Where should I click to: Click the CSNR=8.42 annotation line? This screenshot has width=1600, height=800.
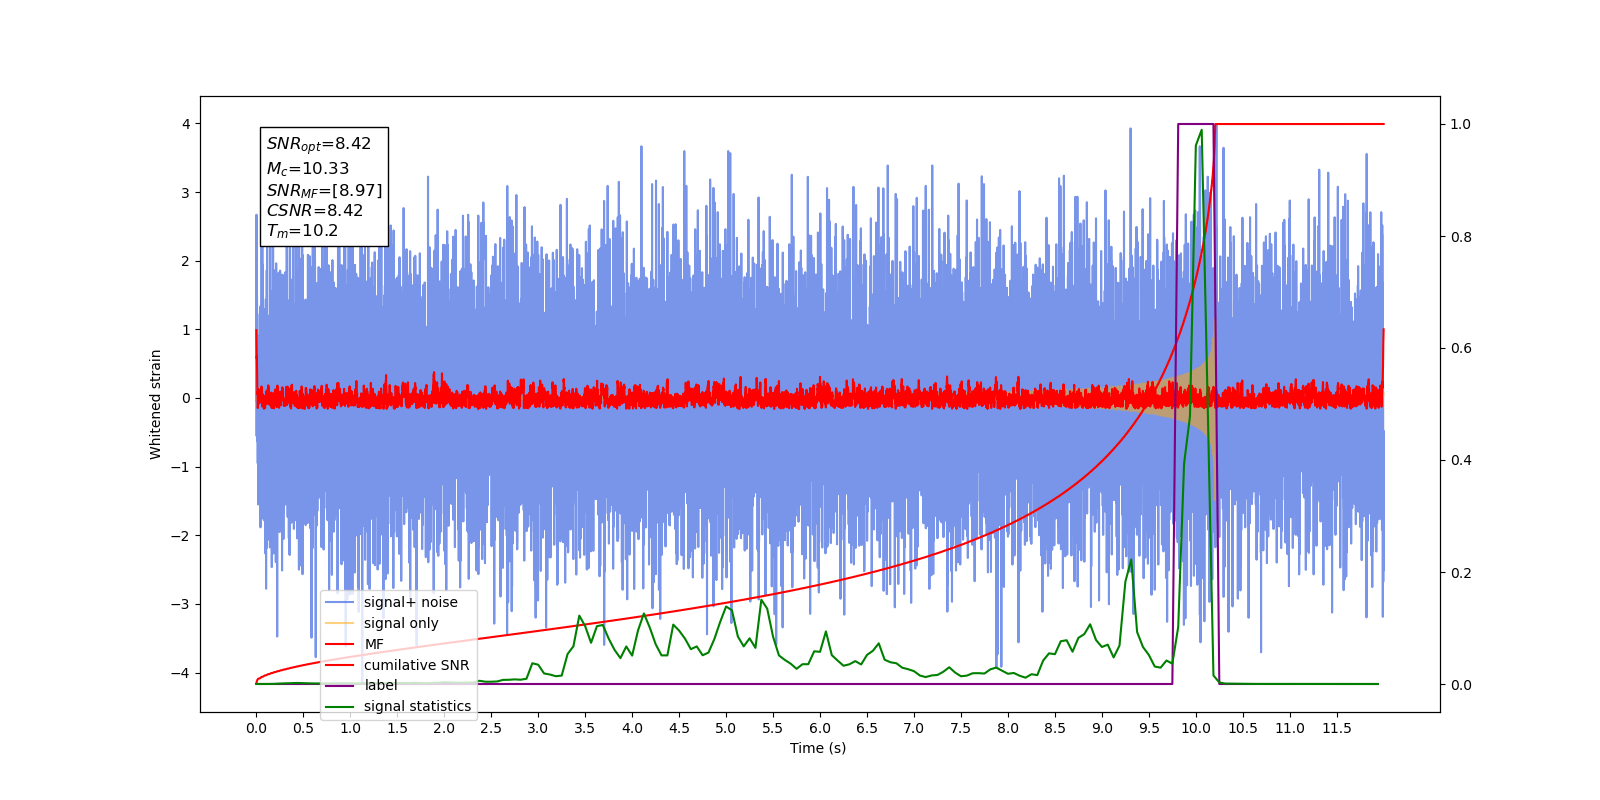(315, 210)
